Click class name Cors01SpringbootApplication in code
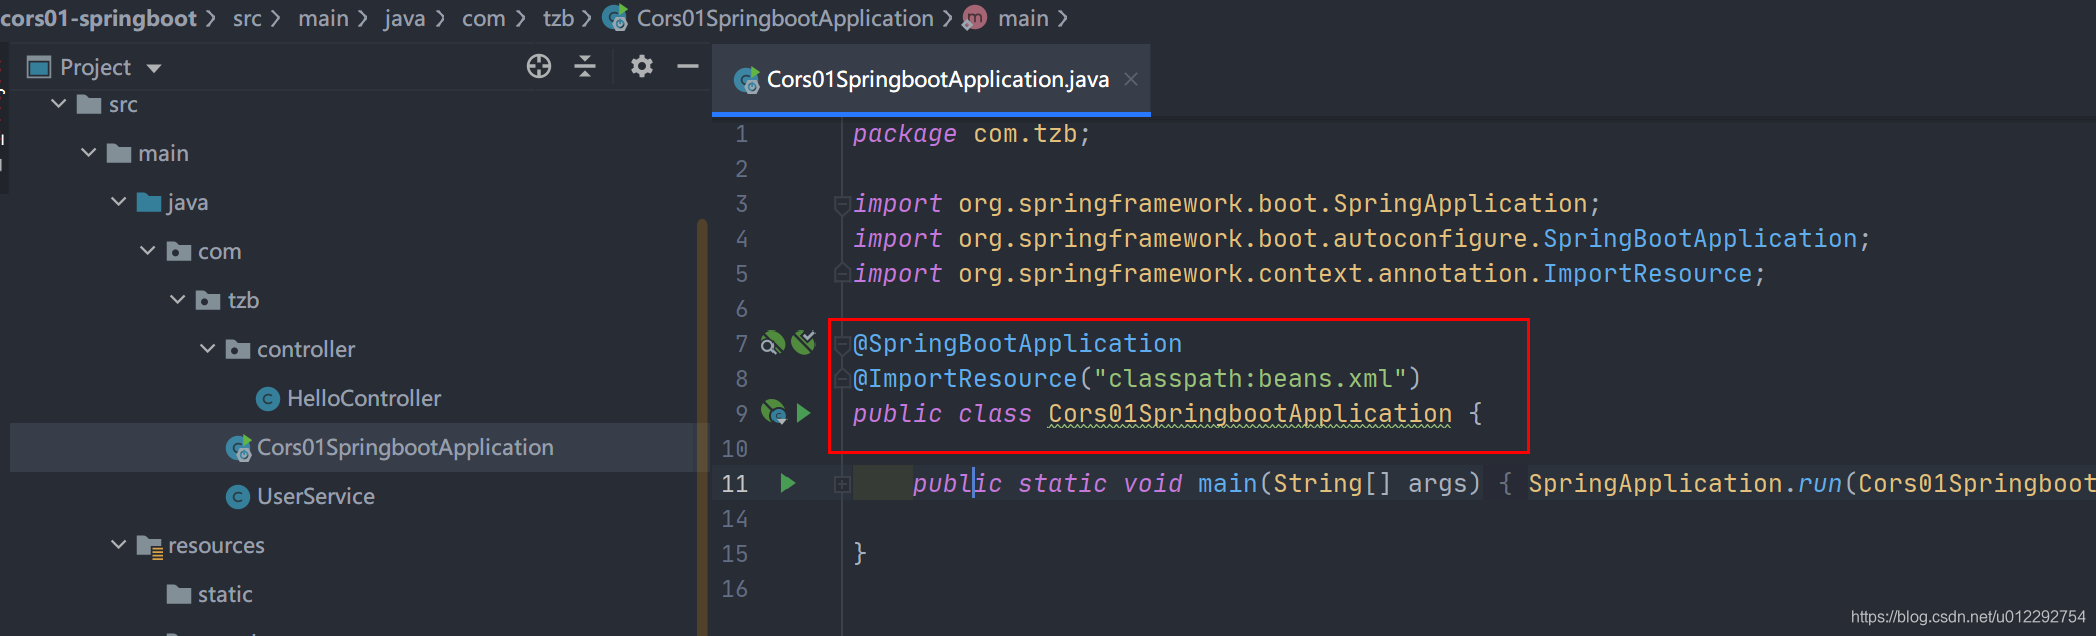 click(x=1250, y=413)
